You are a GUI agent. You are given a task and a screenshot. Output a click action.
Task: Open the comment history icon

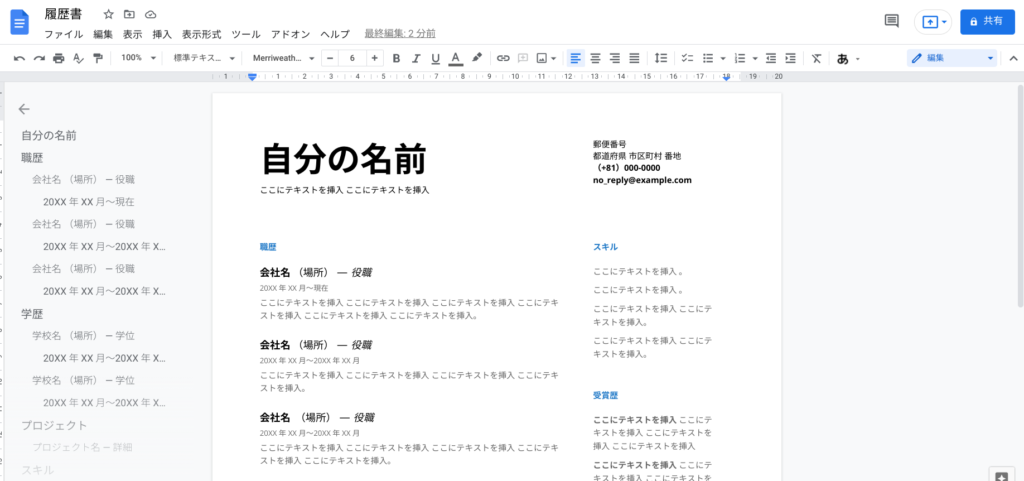(x=892, y=21)
